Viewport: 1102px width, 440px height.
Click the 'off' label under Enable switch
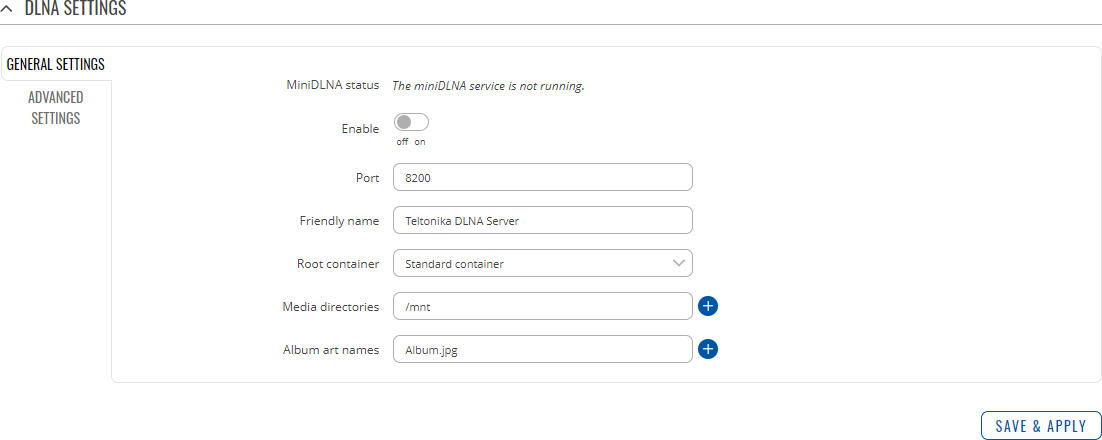coord(402,142)
